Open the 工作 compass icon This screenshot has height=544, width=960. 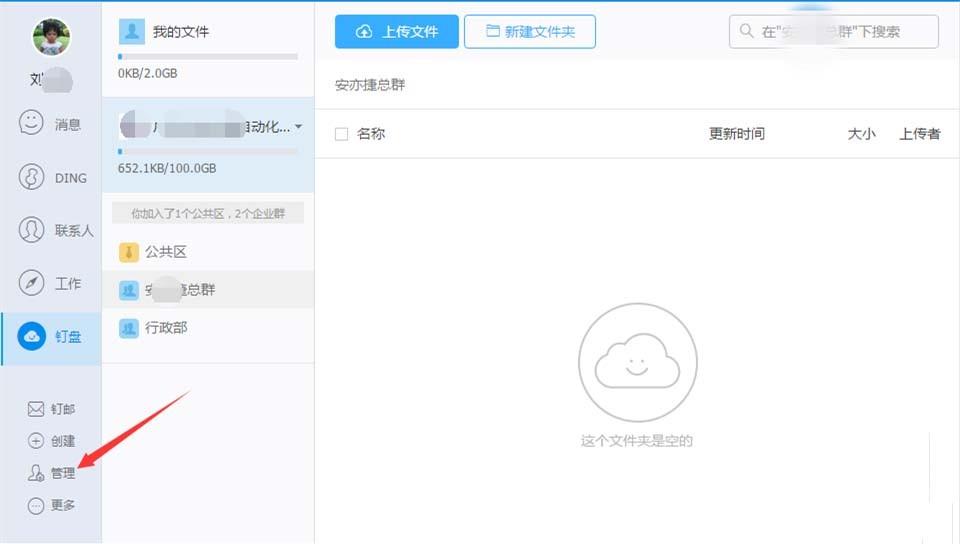pyautogui.click(x=31, y=283)
